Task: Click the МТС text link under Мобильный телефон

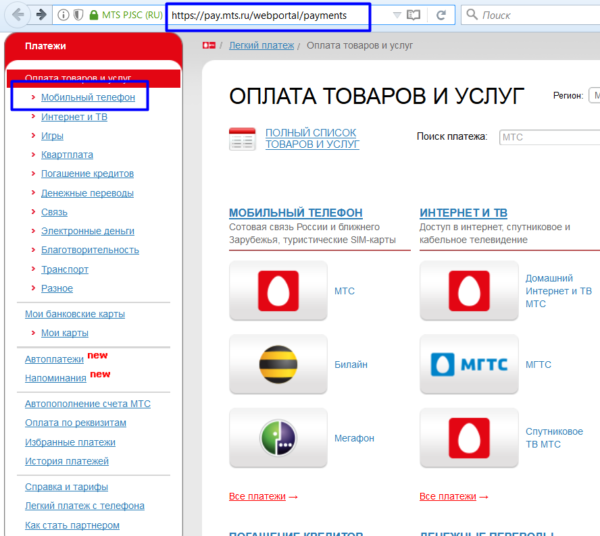Action: pos(344,291)
